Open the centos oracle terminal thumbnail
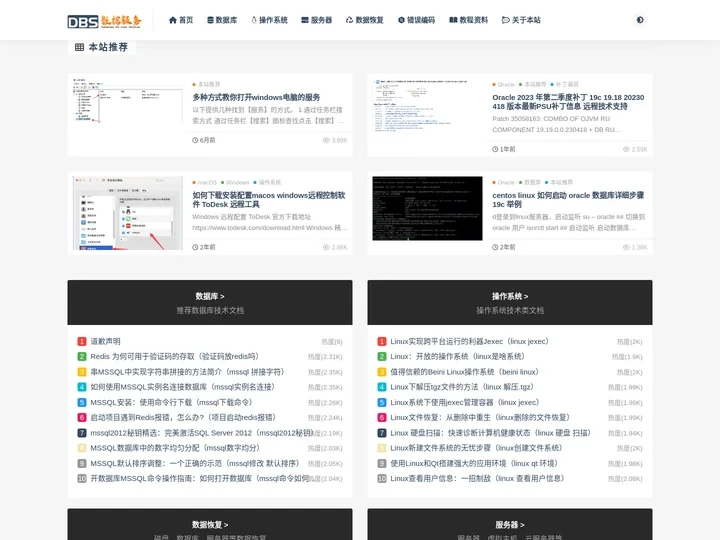This screenshot has width=720, height=540. [x=427, y=208]
